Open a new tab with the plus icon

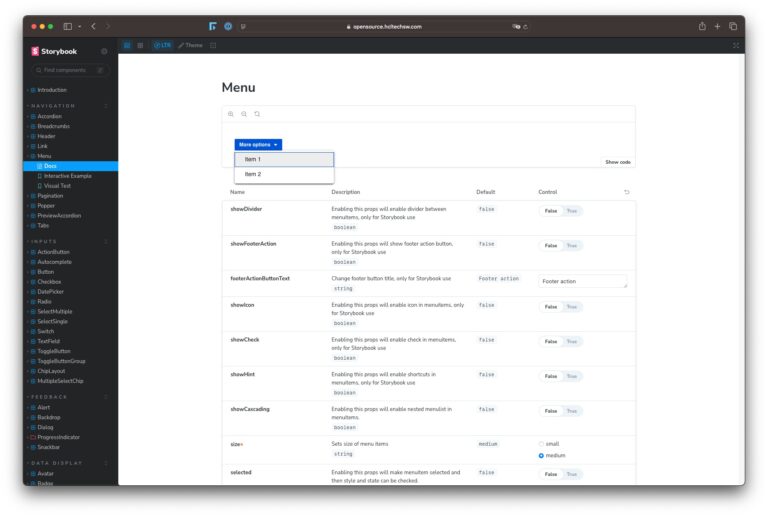[718, 26]
